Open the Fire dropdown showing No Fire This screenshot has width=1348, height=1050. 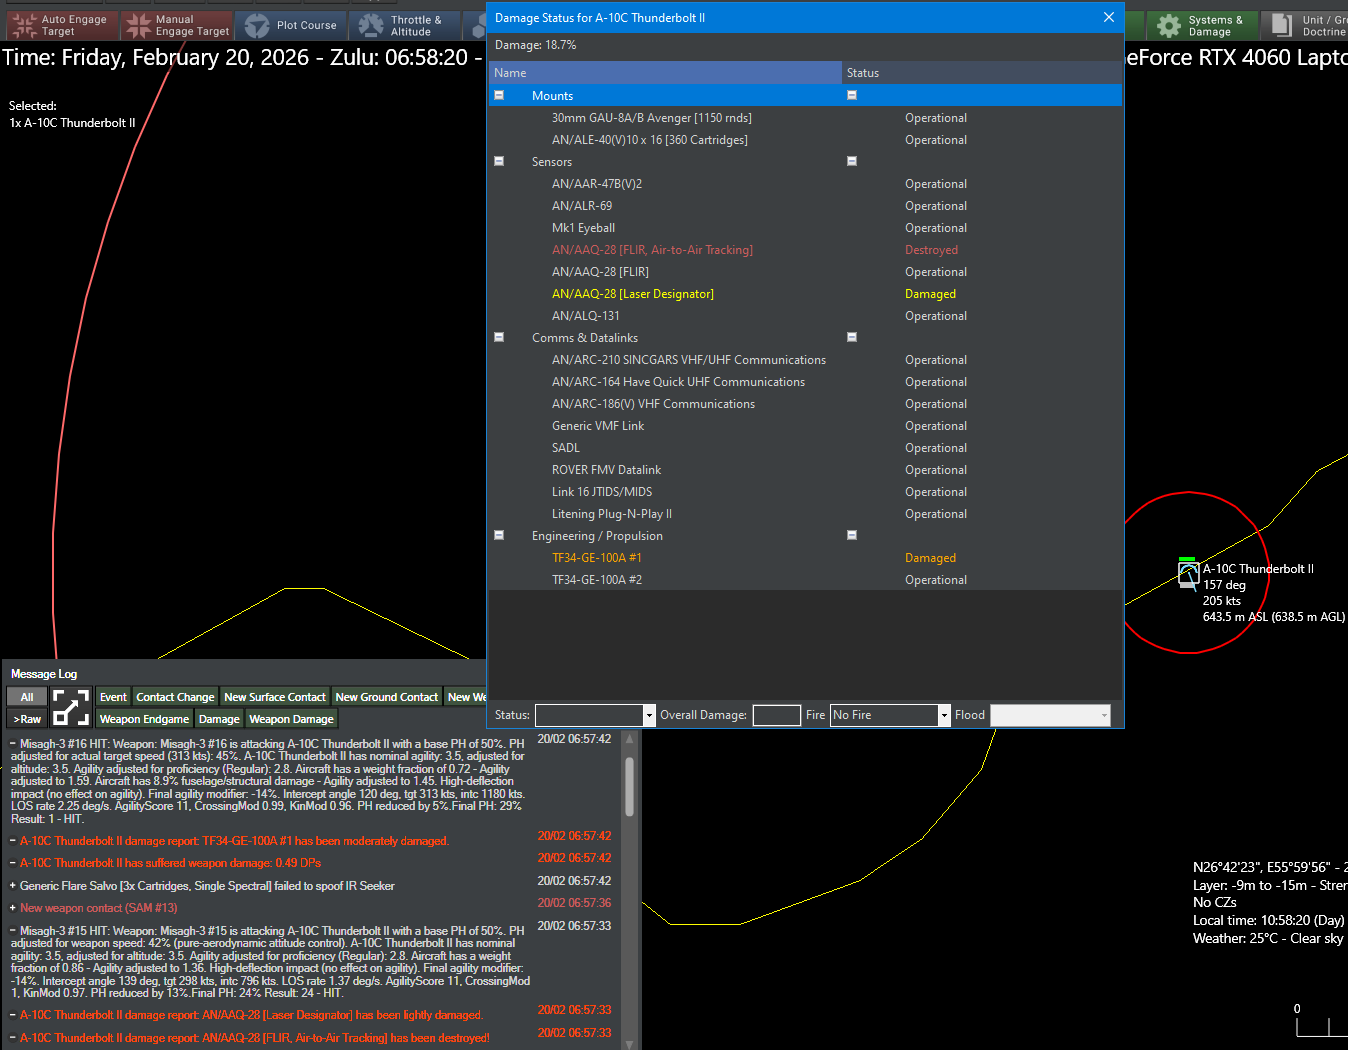[x=890, y=715]
